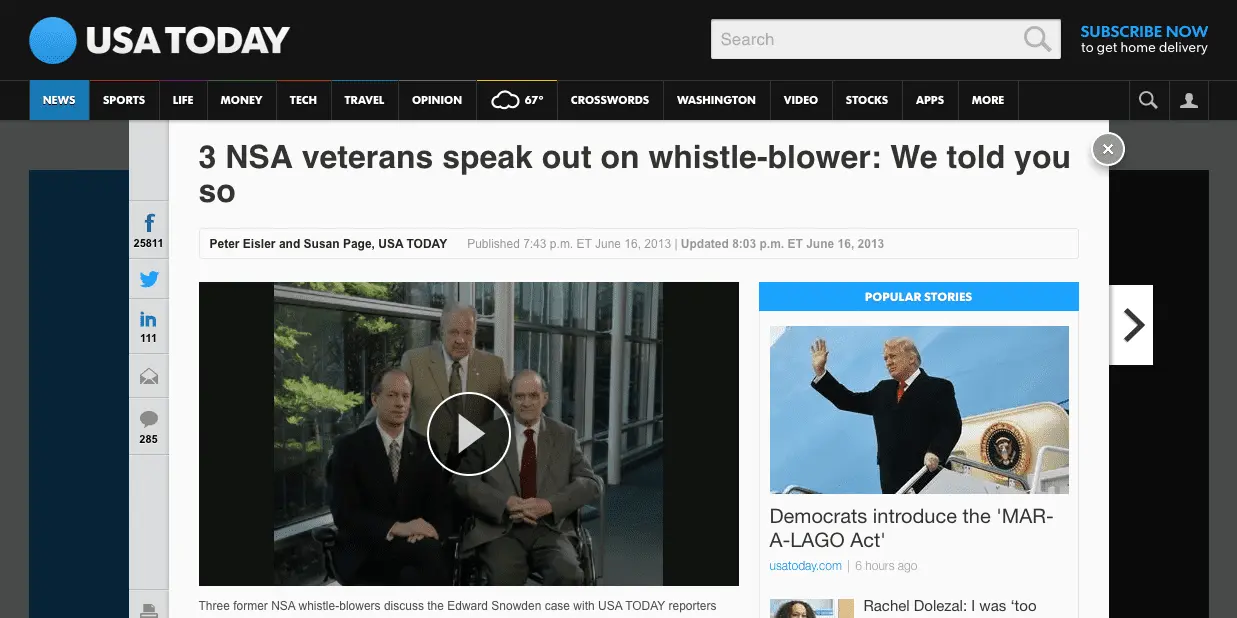Go to next story arrow
Screen dimensions: 1237x618
tap(1132, 325)
